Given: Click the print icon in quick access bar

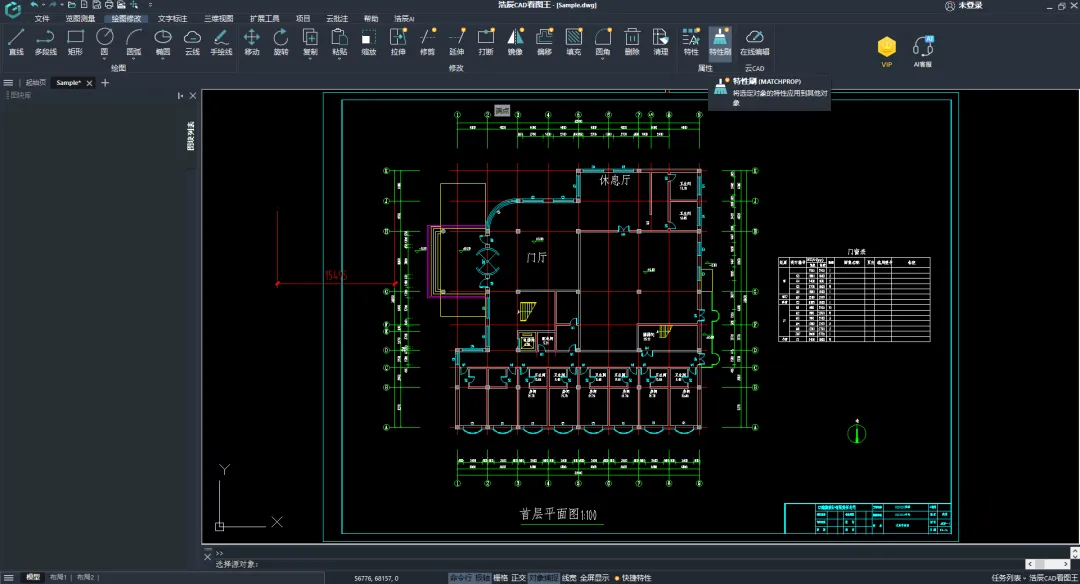Looking at the screenshot, I should (x=109, y=5).
